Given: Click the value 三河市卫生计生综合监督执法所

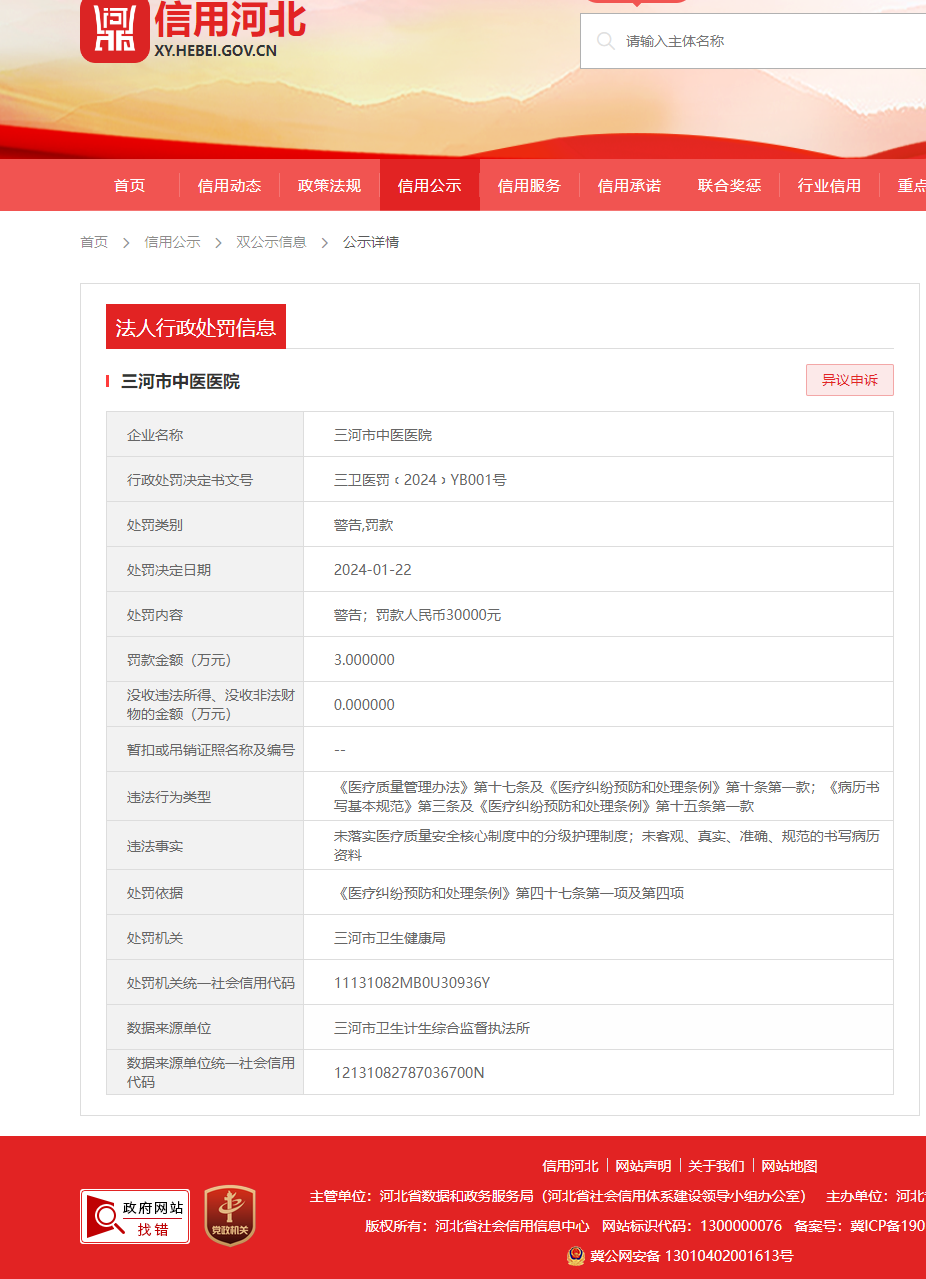Looking at the screenshot, I should (x=432, y=1028).
